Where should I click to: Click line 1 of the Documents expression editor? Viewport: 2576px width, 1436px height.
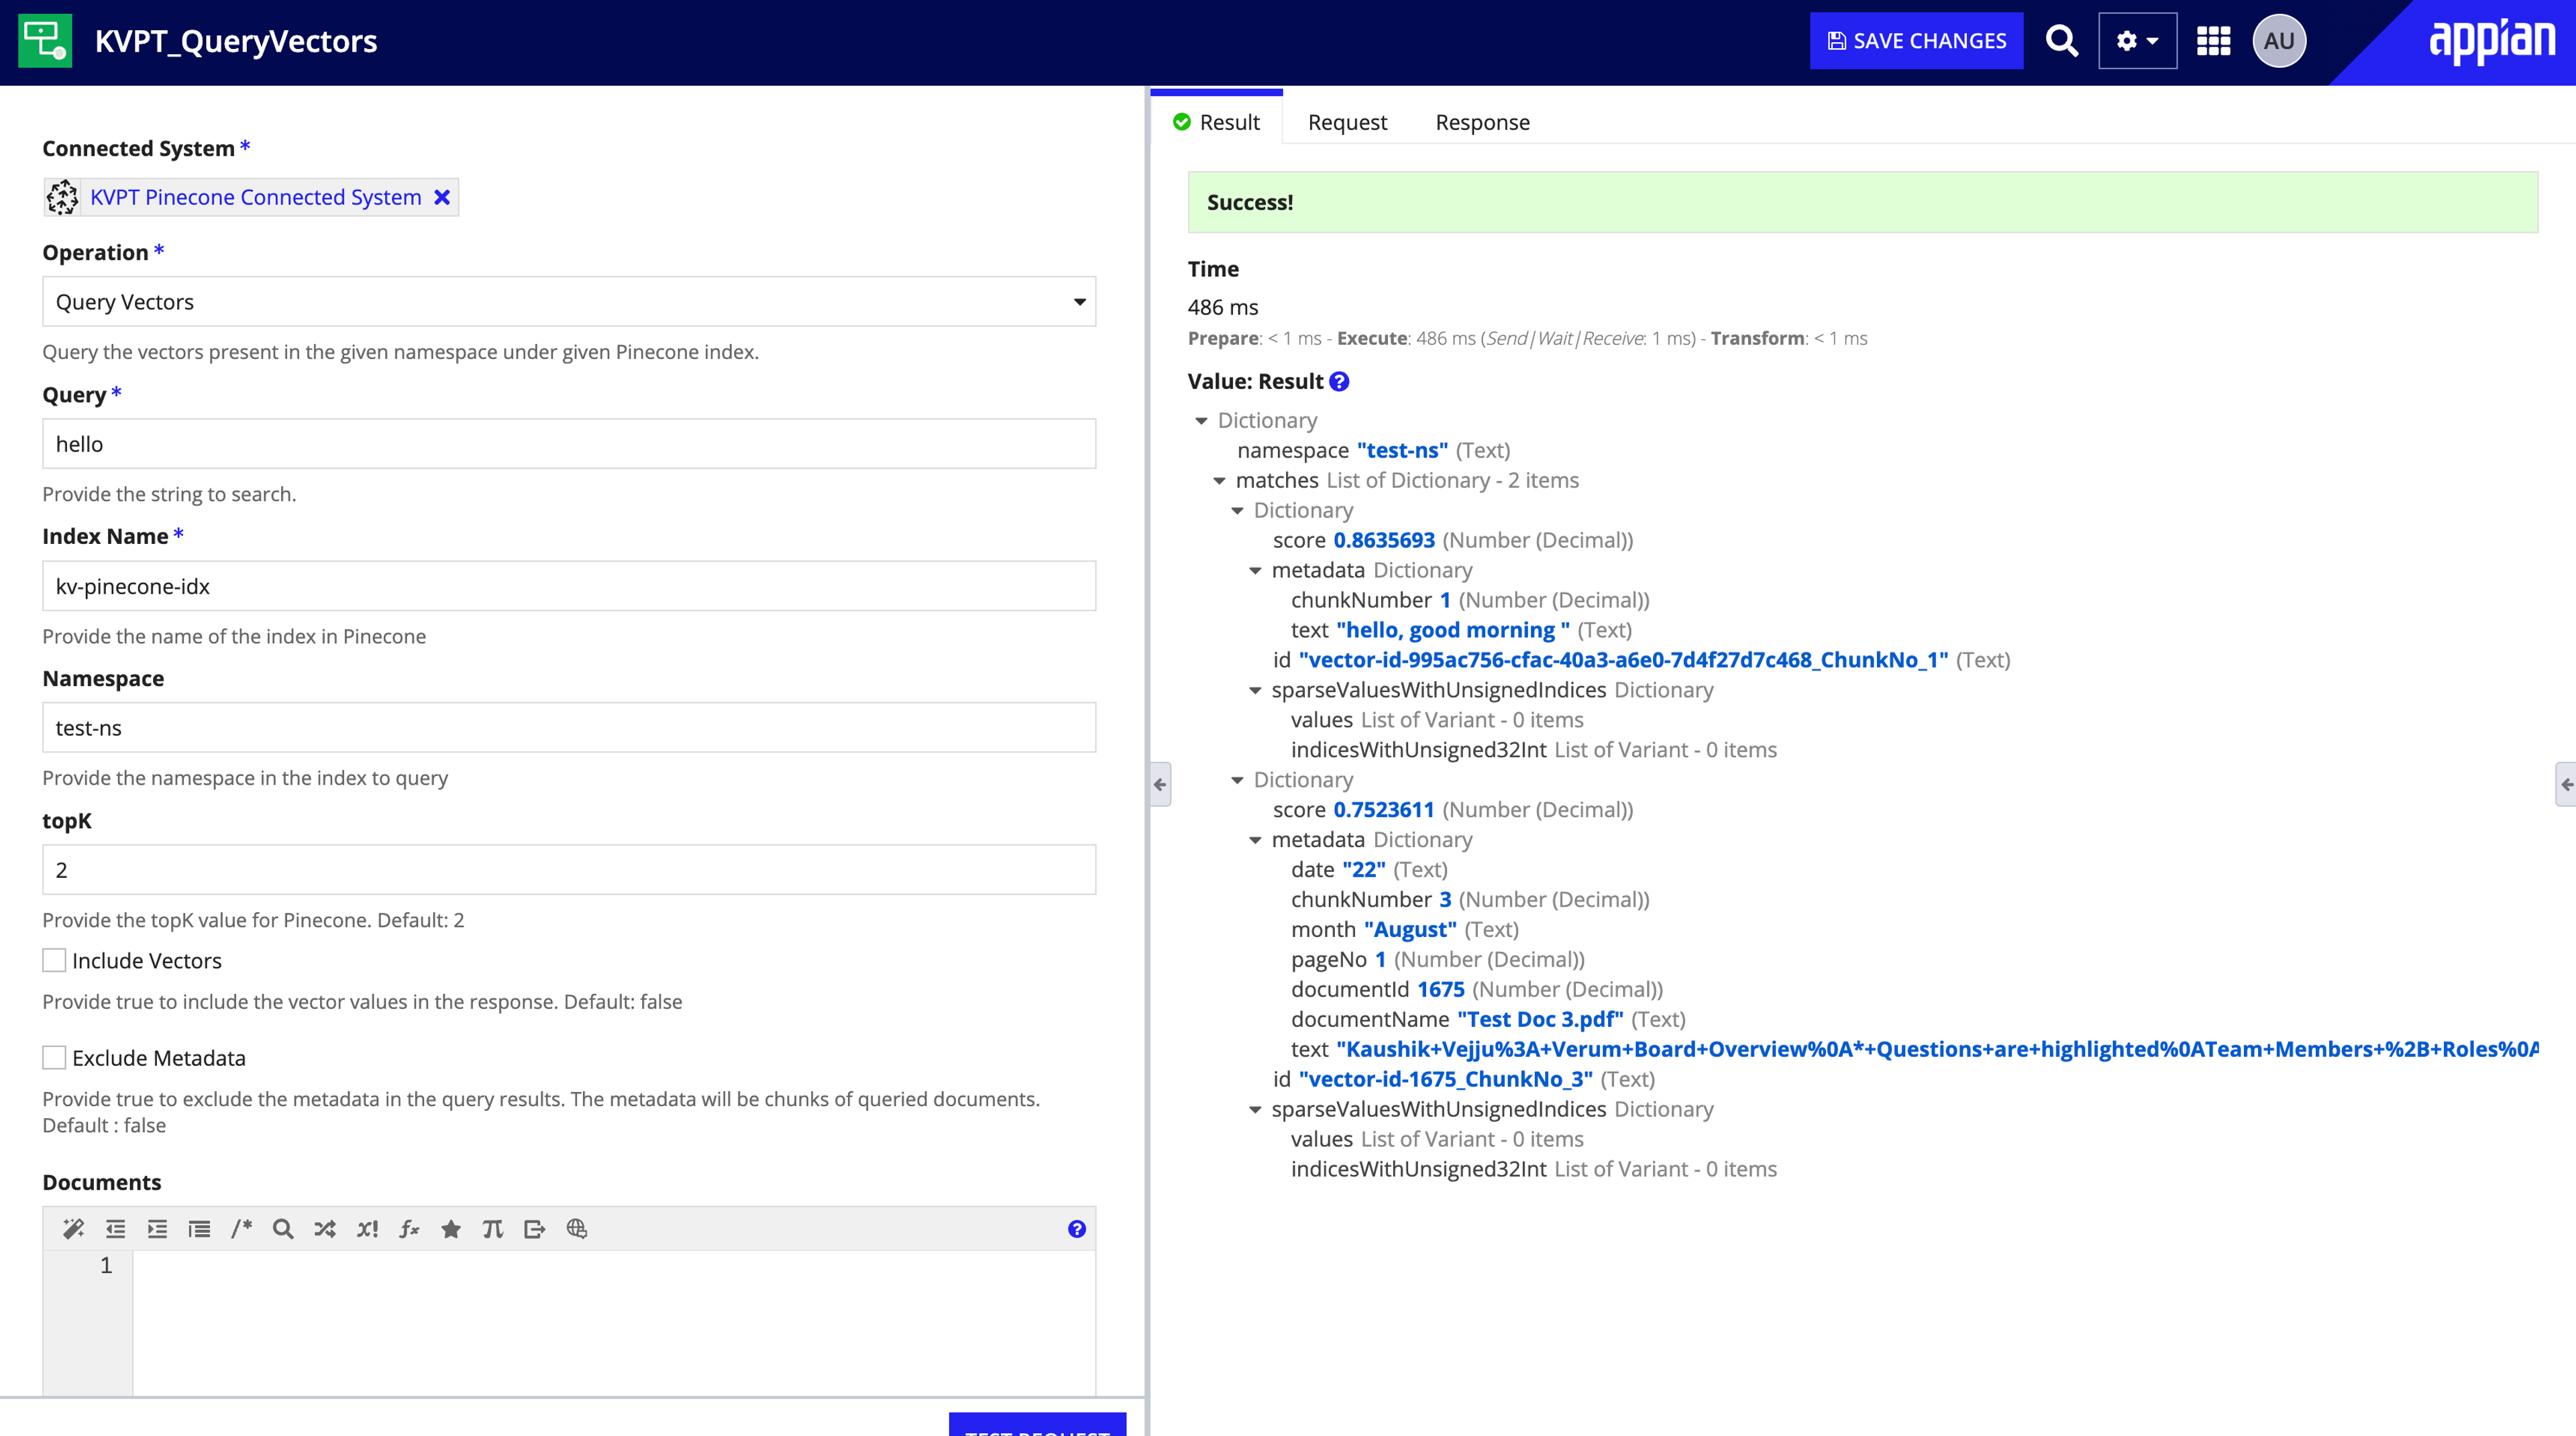tap(613, 1265)
